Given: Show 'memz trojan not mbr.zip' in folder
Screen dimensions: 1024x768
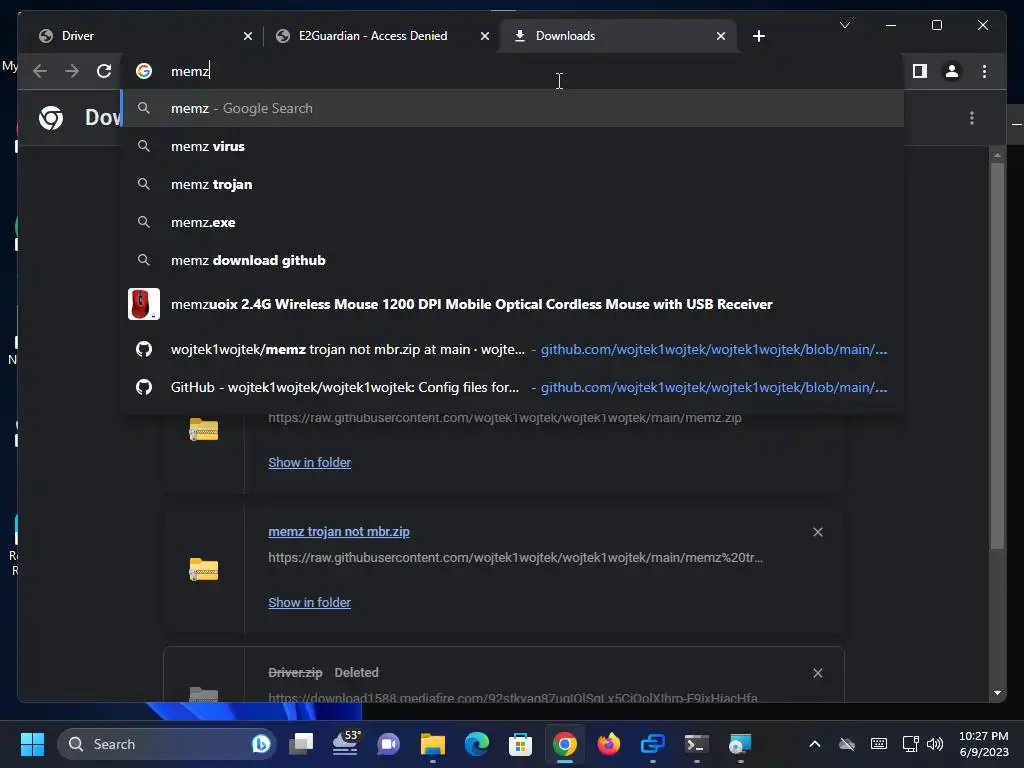Looking at the screenshot, I should (x=310, y=602).
